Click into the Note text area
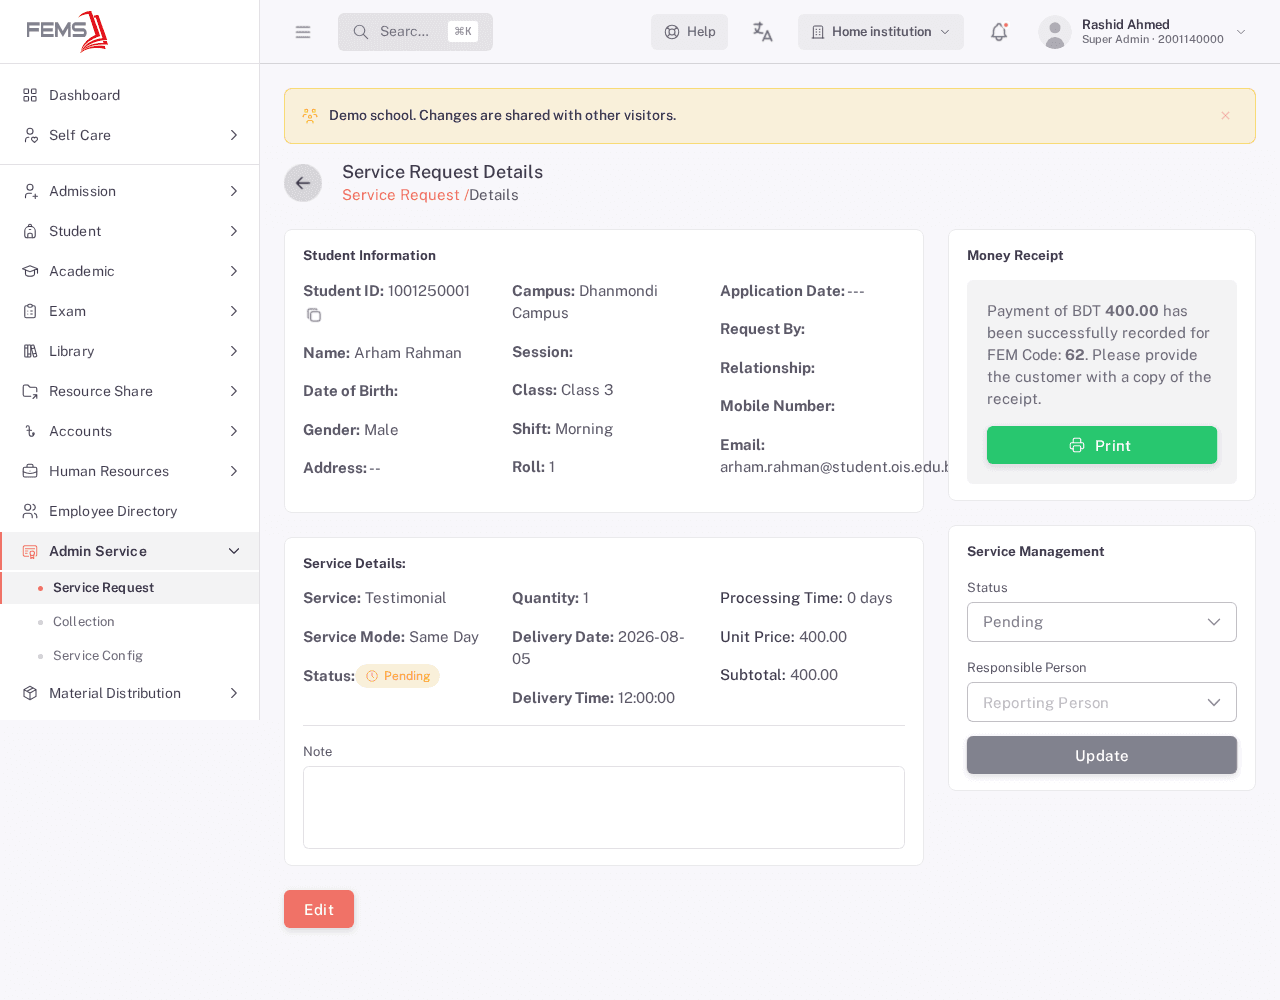The width and height of the screenshot is (1280, 1000). (604, 807)
